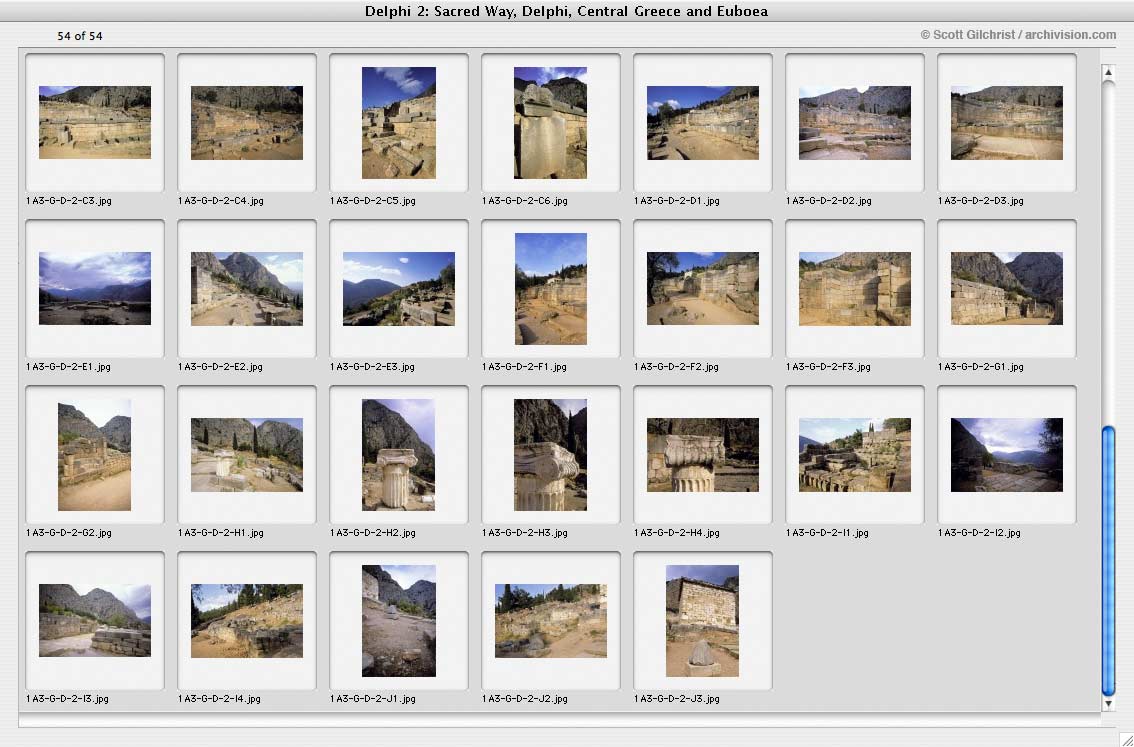Pick the Ionic capital image 1A3-G-D-2-H3.jpg
The width and height of the screenshot is (1134, 747).
(x=550, y=455)
